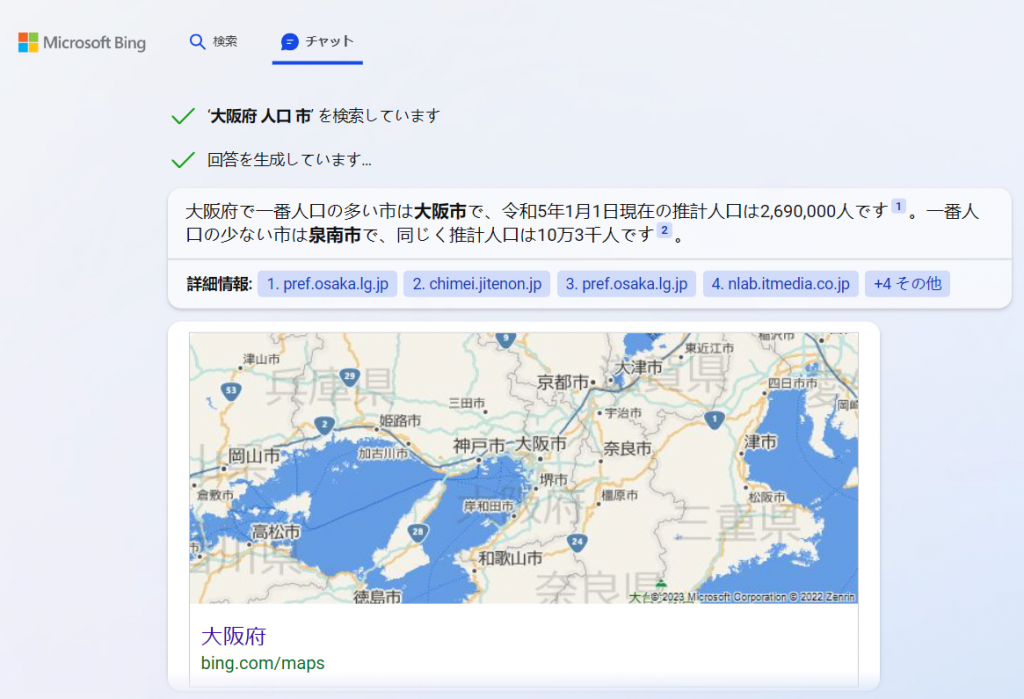Open the 4. nlab.itmedia.co.jp source
Screen dimensions: 1024x699
coord(780,283)
